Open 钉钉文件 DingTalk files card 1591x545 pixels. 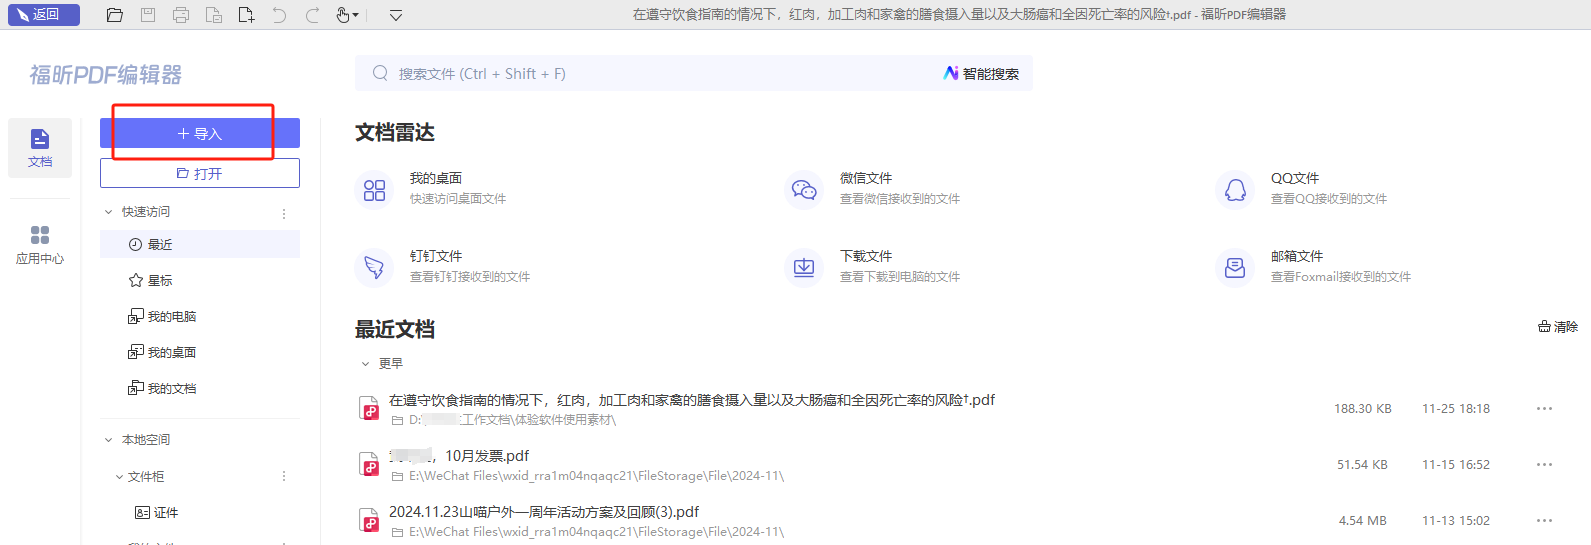444,266
